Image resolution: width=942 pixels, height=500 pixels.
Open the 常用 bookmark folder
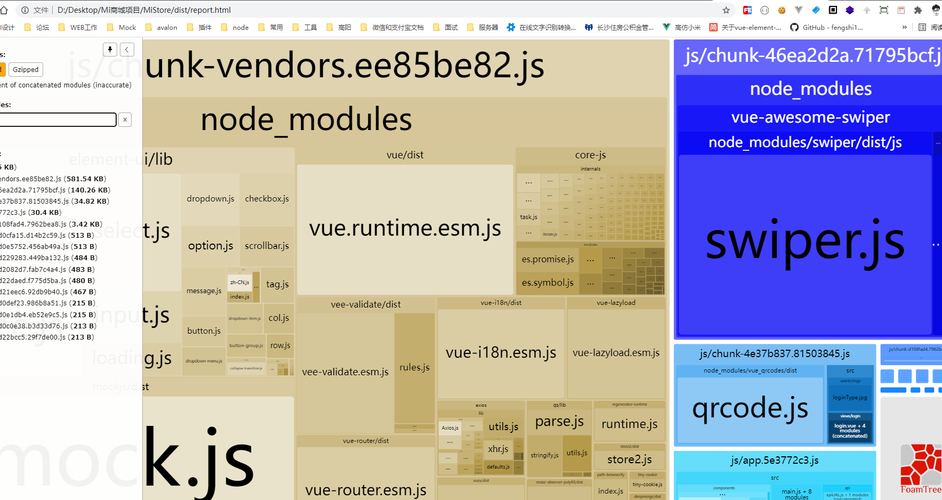270,27
